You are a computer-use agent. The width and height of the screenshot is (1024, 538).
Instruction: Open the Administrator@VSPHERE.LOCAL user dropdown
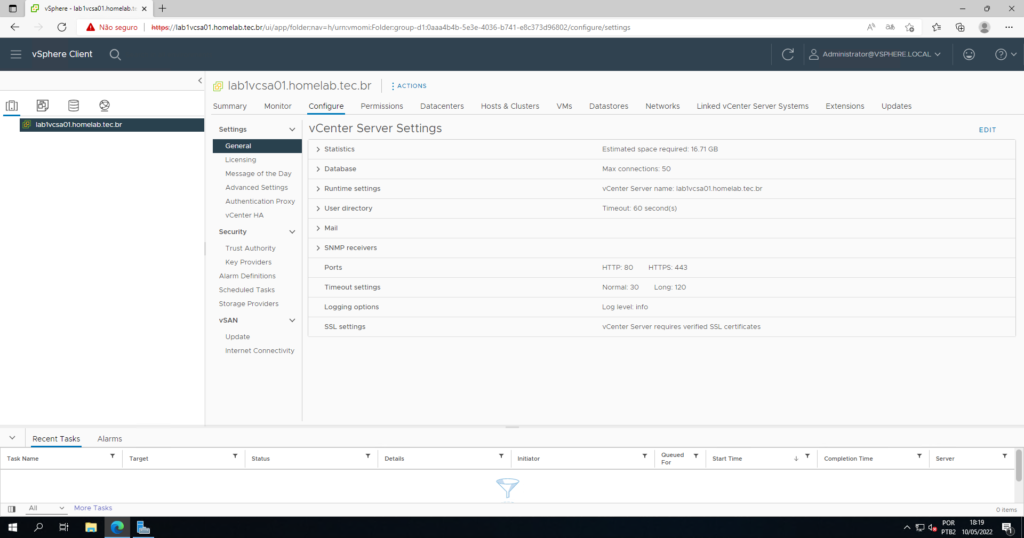[x=875, y=54]
